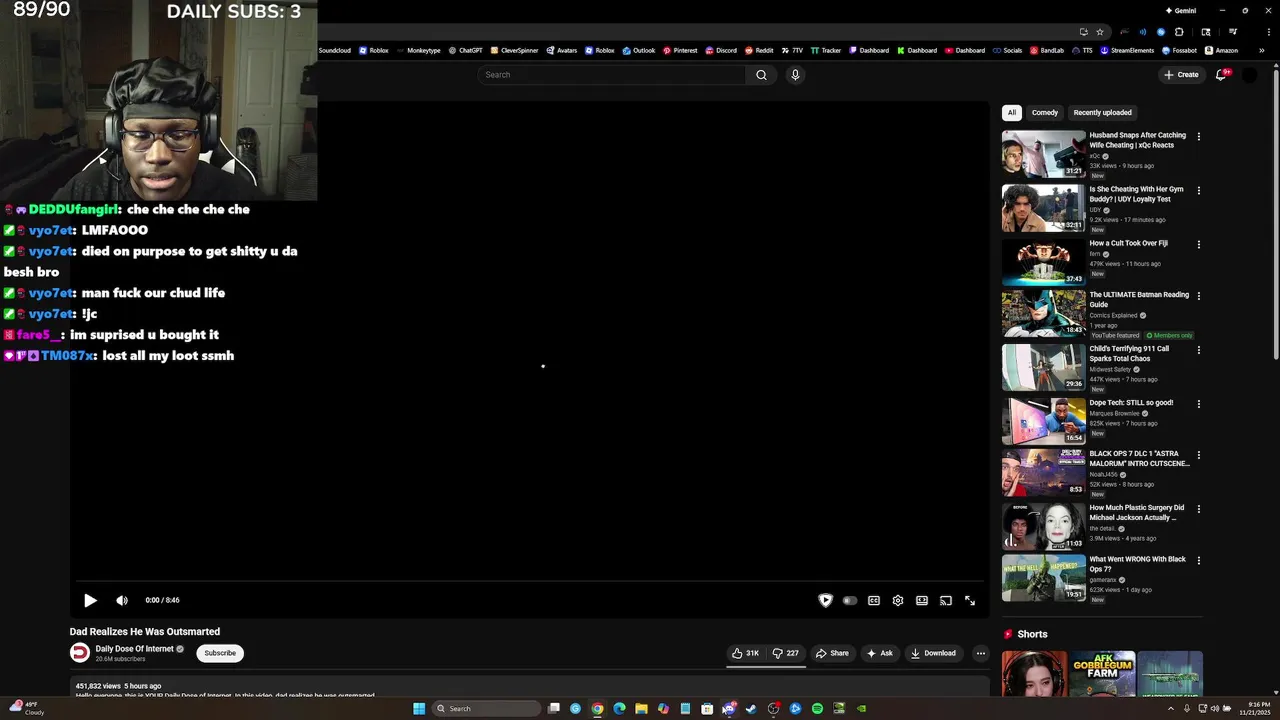This screenshot has width=1280, height=720.
Task: Open How a Cult Took Over Fiji thumbnail
Action: pyautogui.click(x=1044, y=262)
